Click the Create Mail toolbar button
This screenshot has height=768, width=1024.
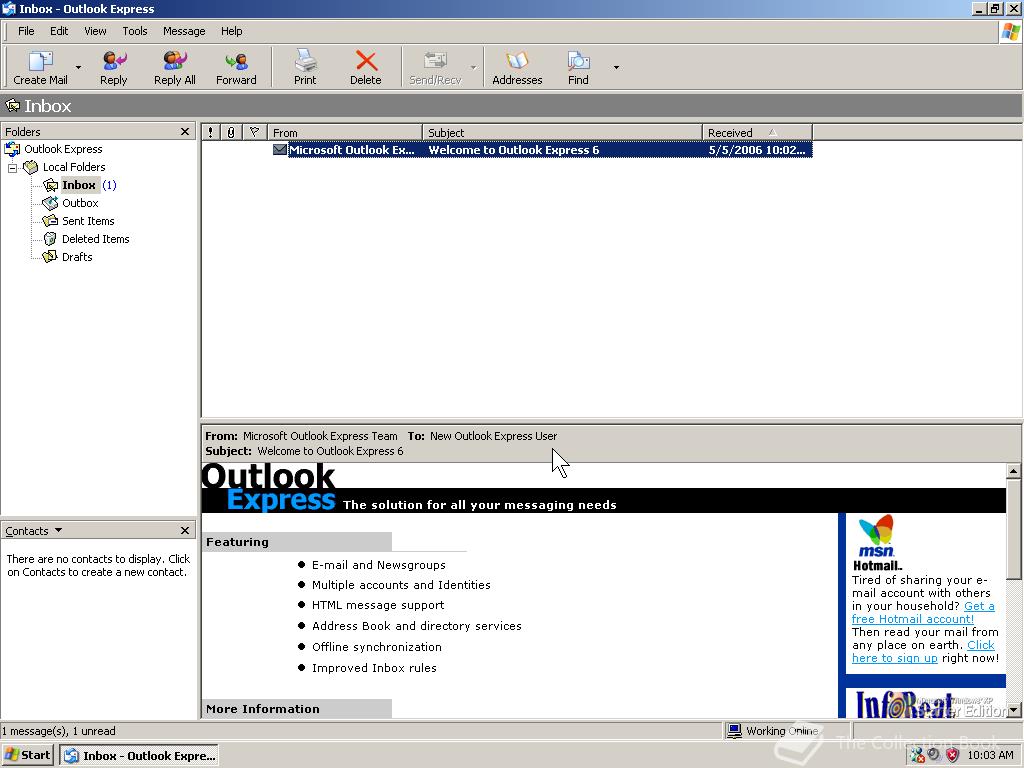40,67
